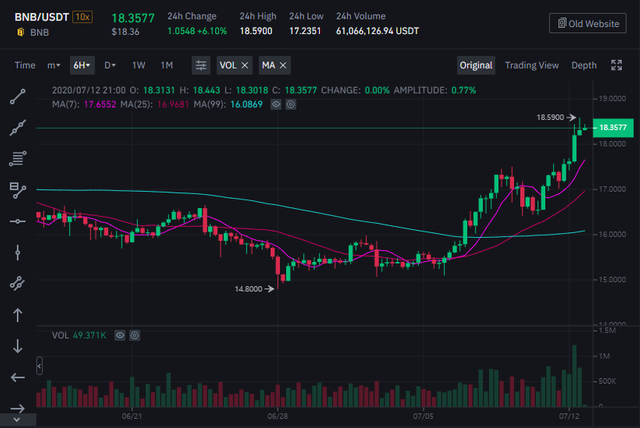Click the 10x leverage badge
Viewport: 640px width, 428px height.
(x=82, y=17)
